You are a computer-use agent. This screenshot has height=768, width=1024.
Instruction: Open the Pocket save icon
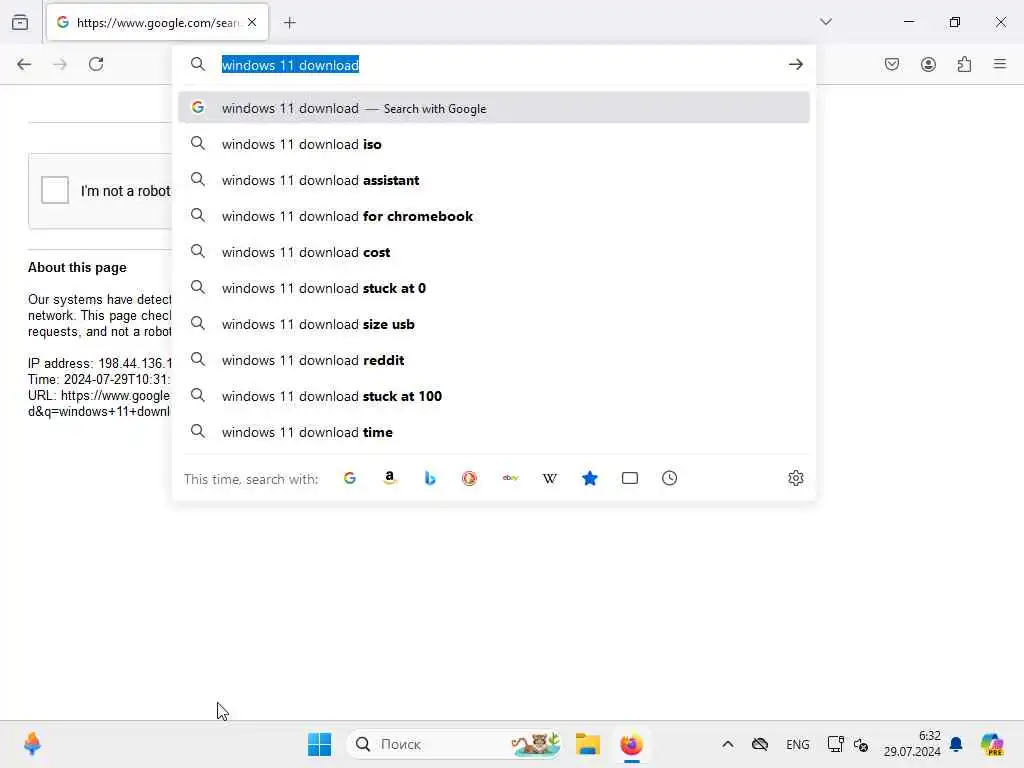pos(892,64)
